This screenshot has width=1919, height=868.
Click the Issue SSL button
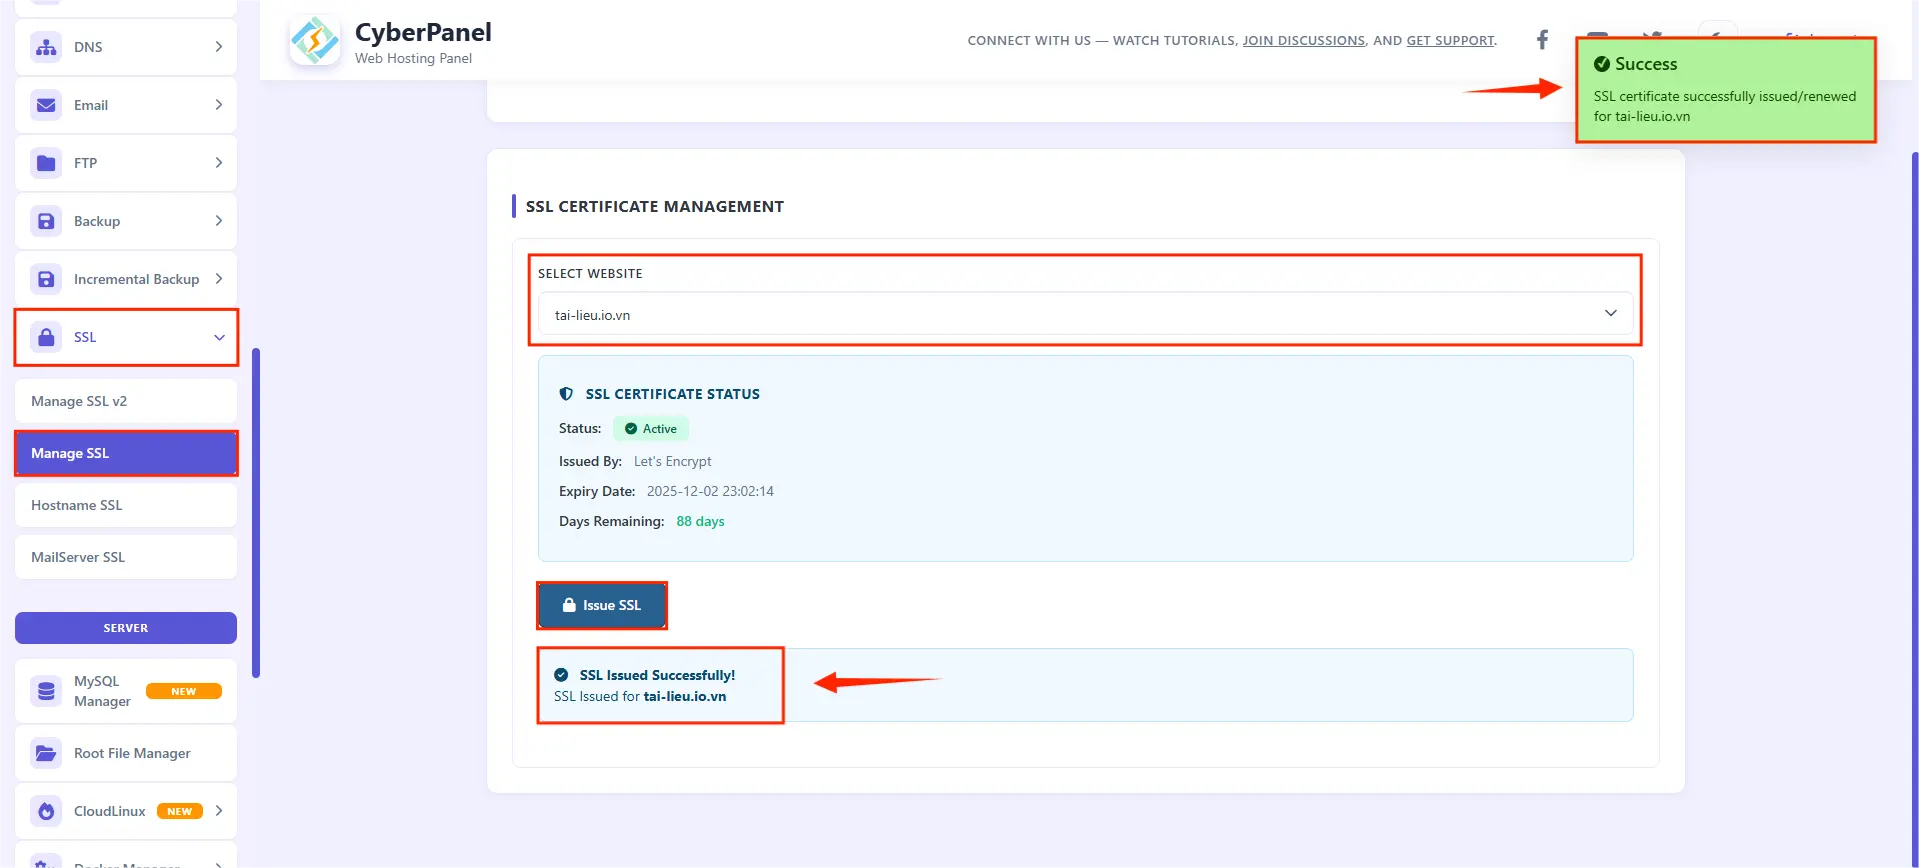(x=602, y=605)
